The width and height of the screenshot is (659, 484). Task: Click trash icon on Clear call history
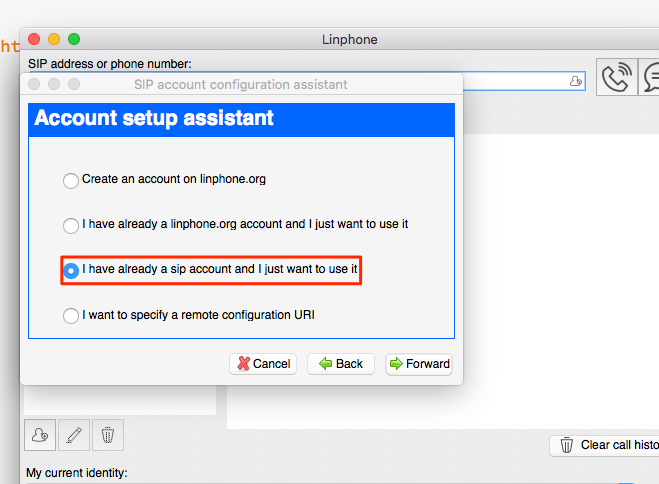click(x=567, y=445)
